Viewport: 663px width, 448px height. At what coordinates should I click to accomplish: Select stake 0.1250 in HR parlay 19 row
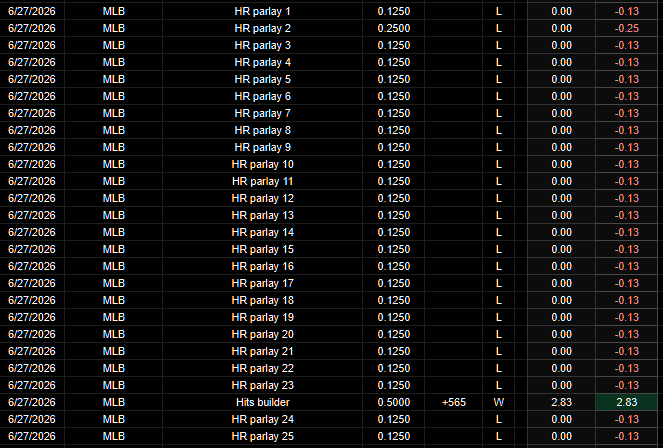393,317
